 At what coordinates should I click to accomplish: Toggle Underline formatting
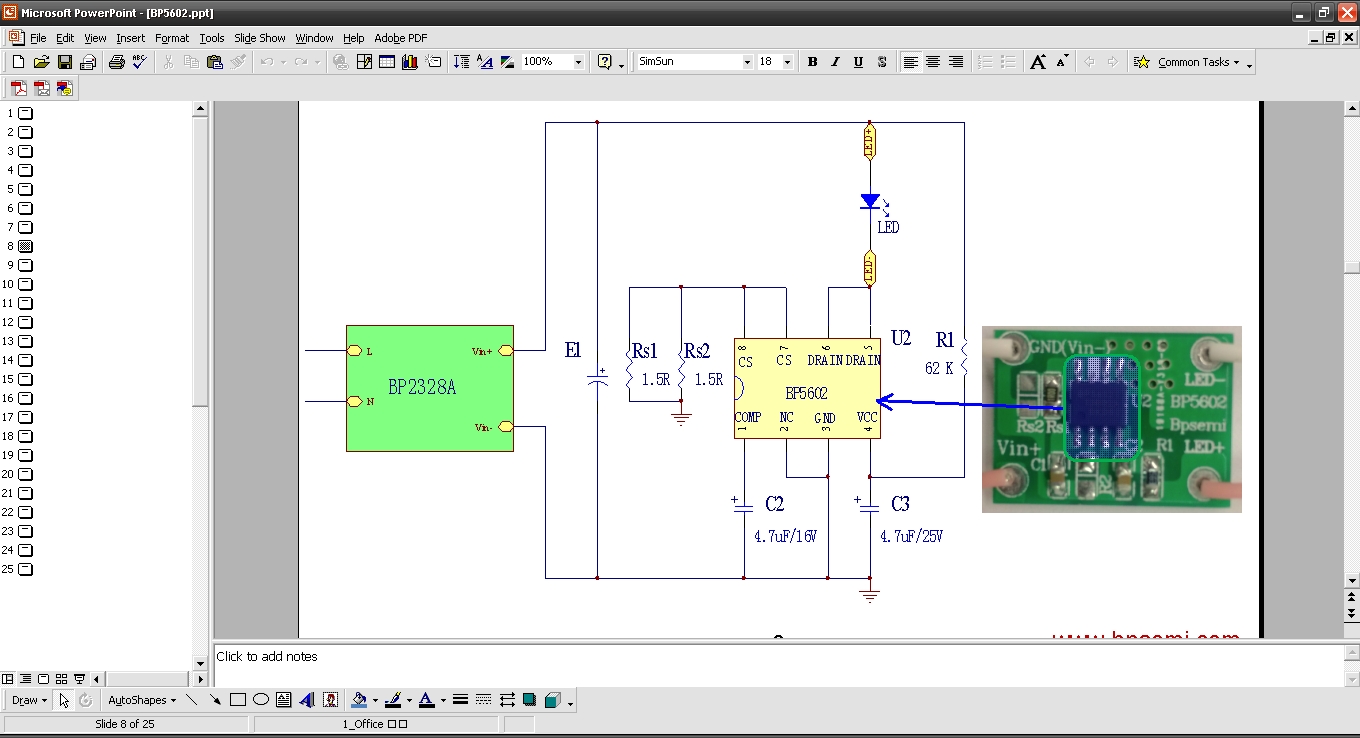pyautogui.click(x=858, y=62)
